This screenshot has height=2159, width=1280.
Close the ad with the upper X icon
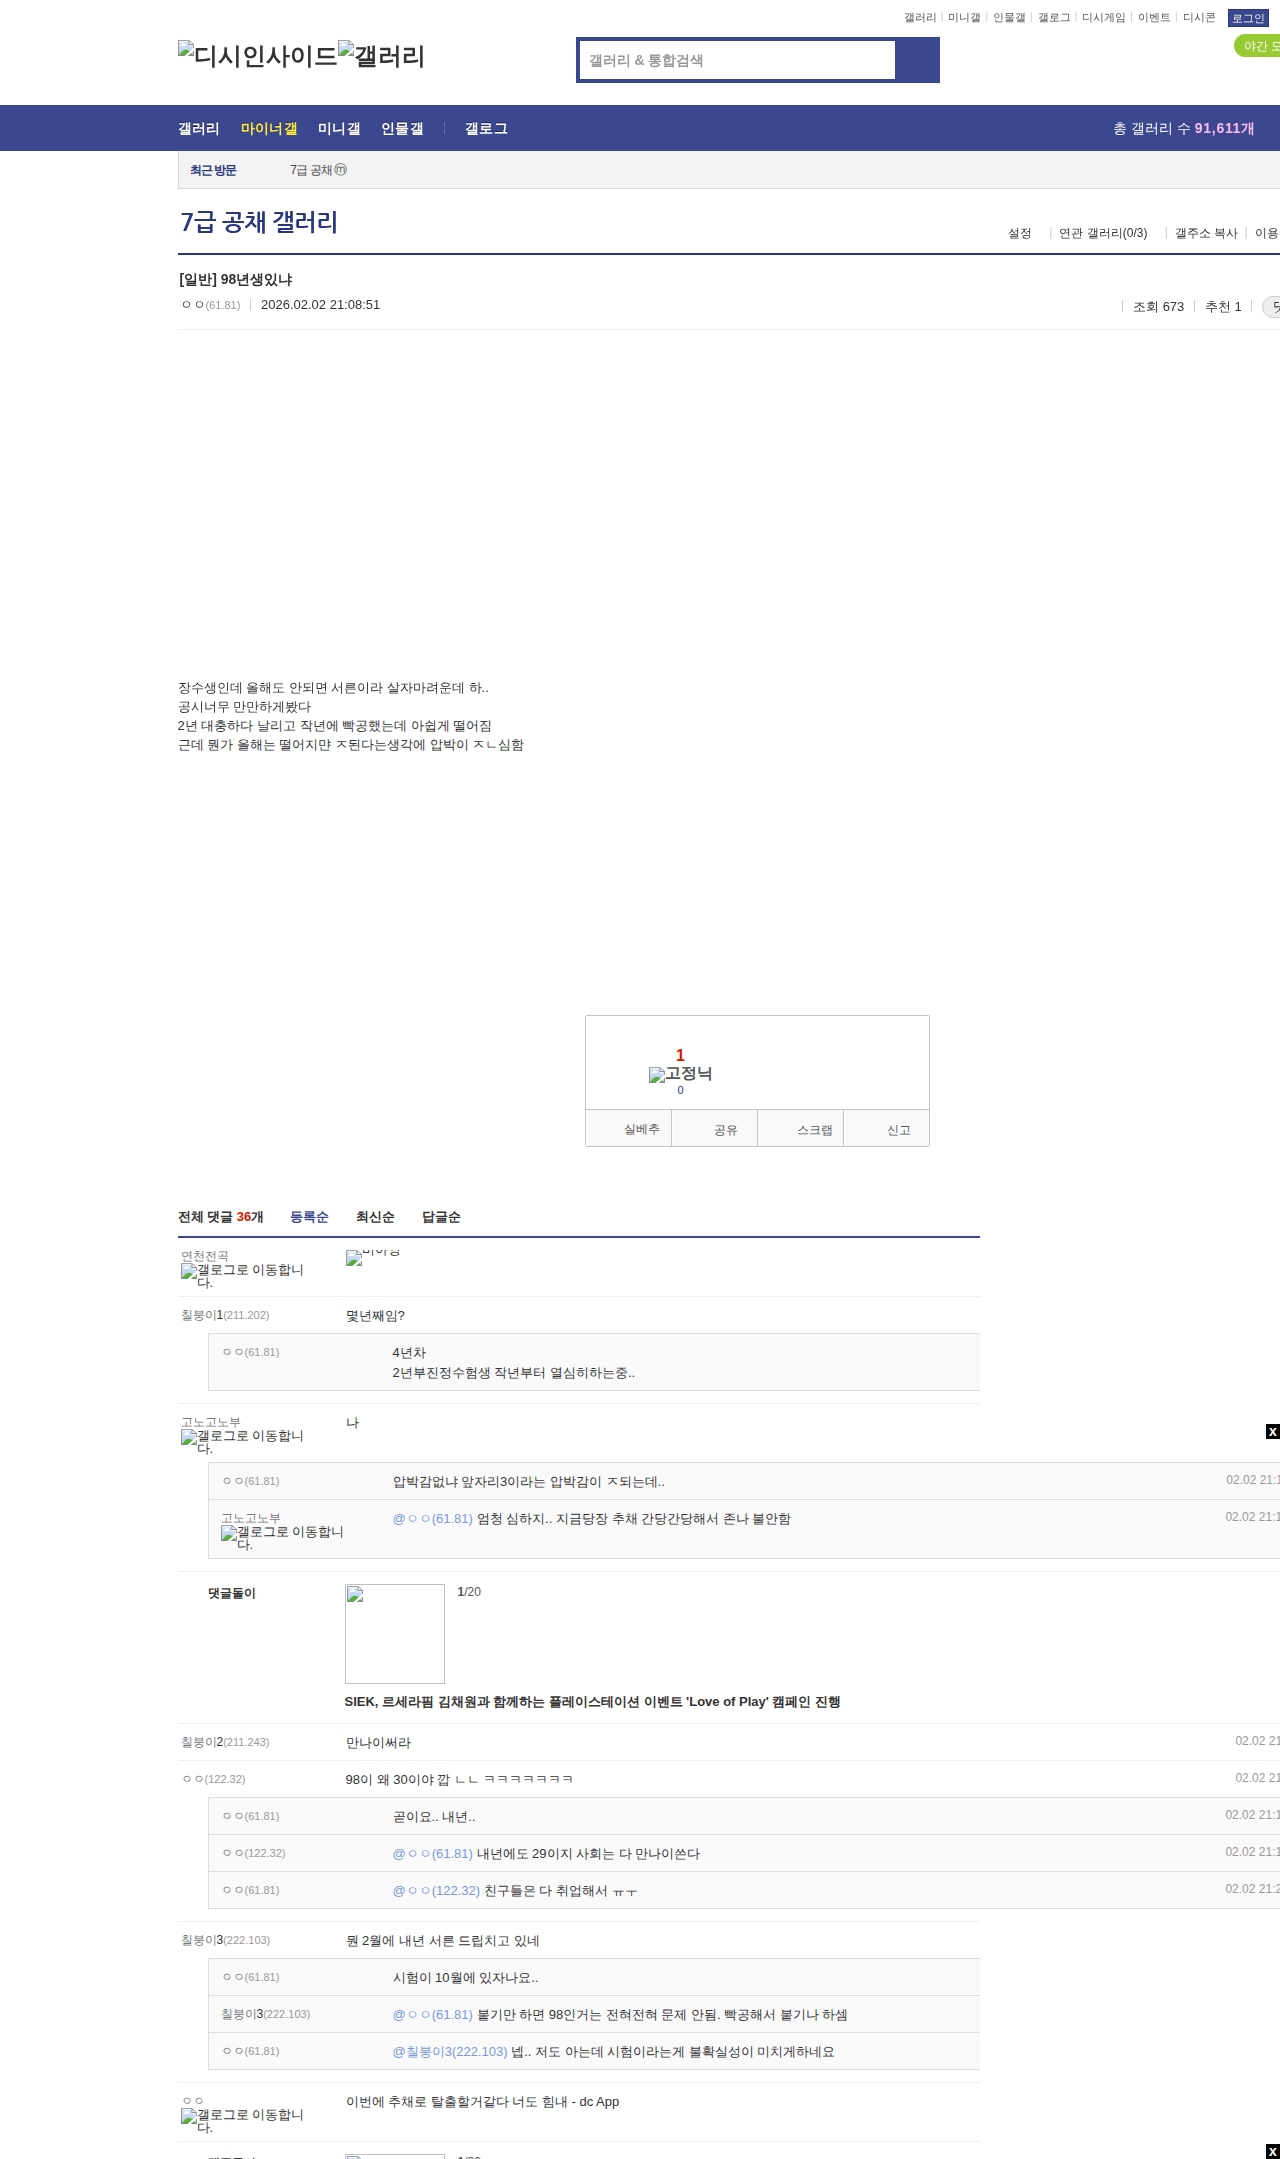pos(1272,1432)
